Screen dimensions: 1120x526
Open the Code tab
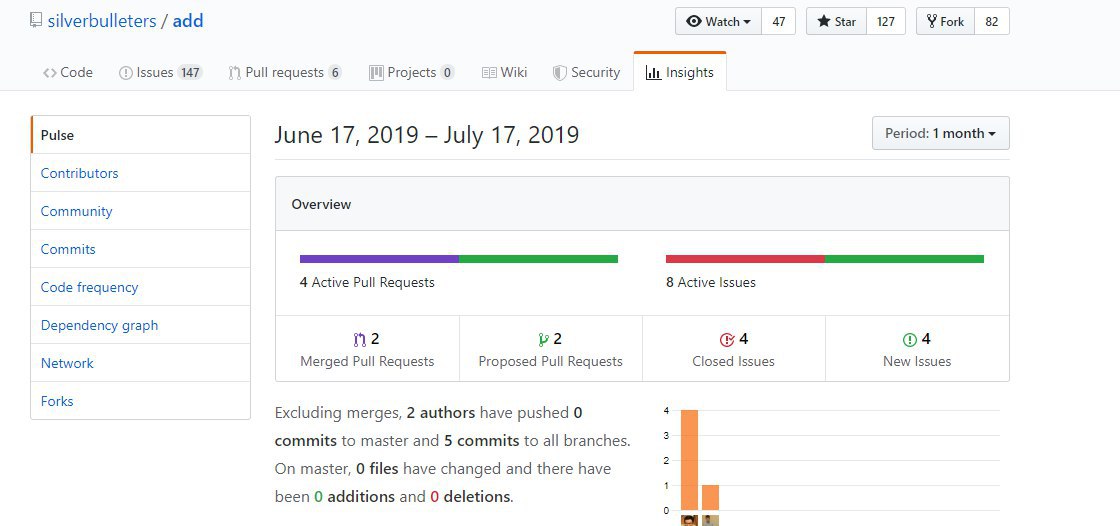tap(68, 72)
